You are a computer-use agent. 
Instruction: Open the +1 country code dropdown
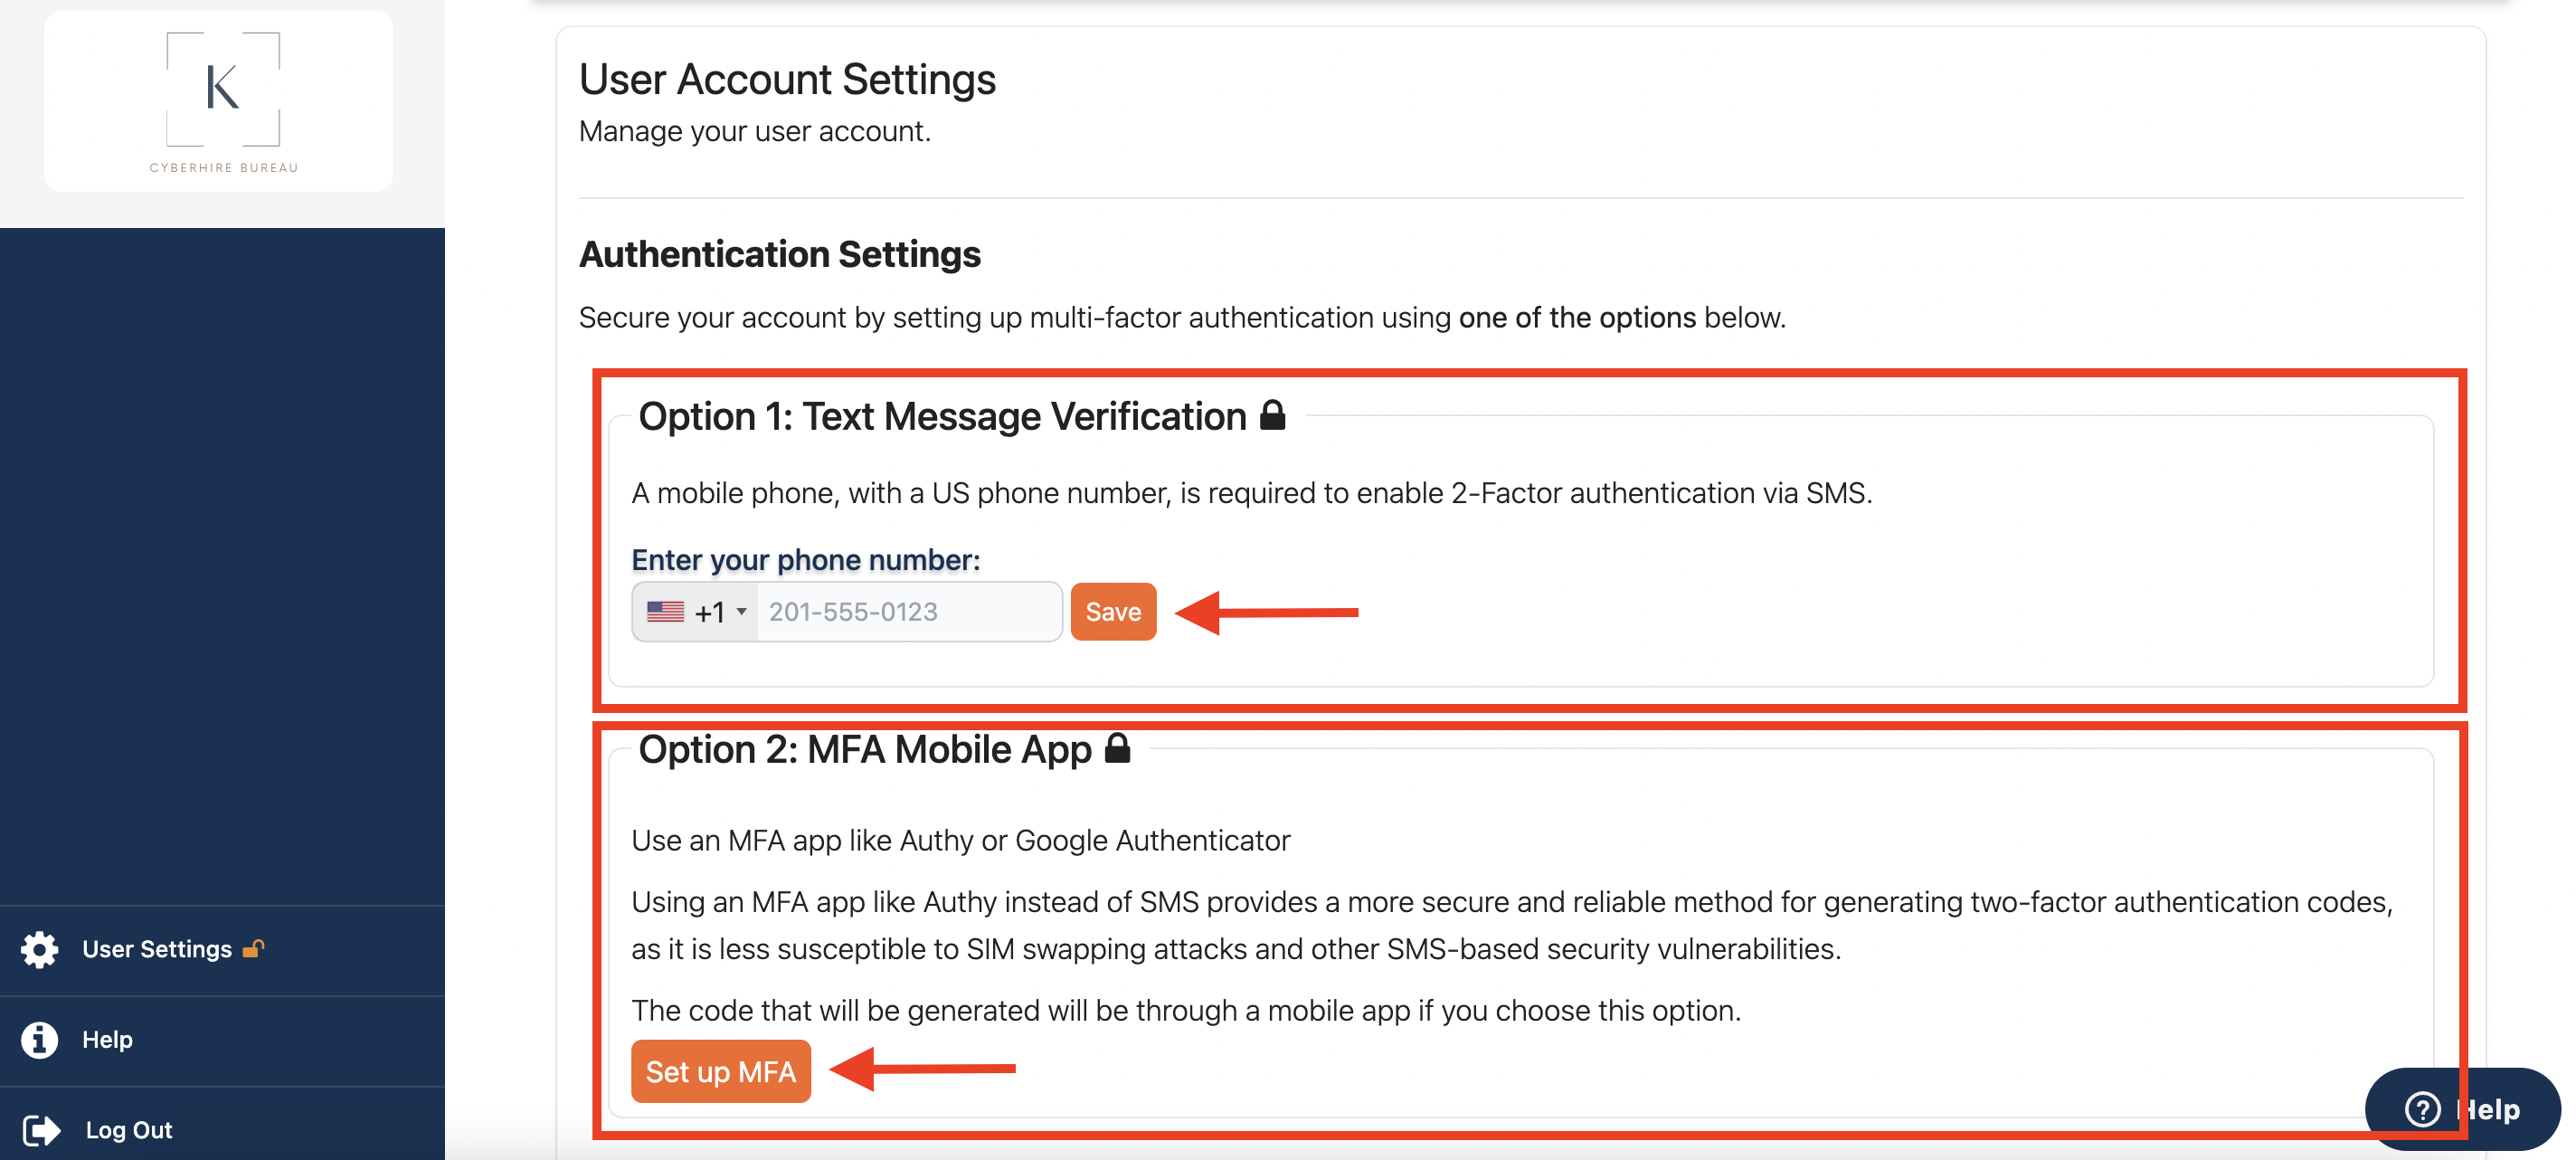coord(696,611)
